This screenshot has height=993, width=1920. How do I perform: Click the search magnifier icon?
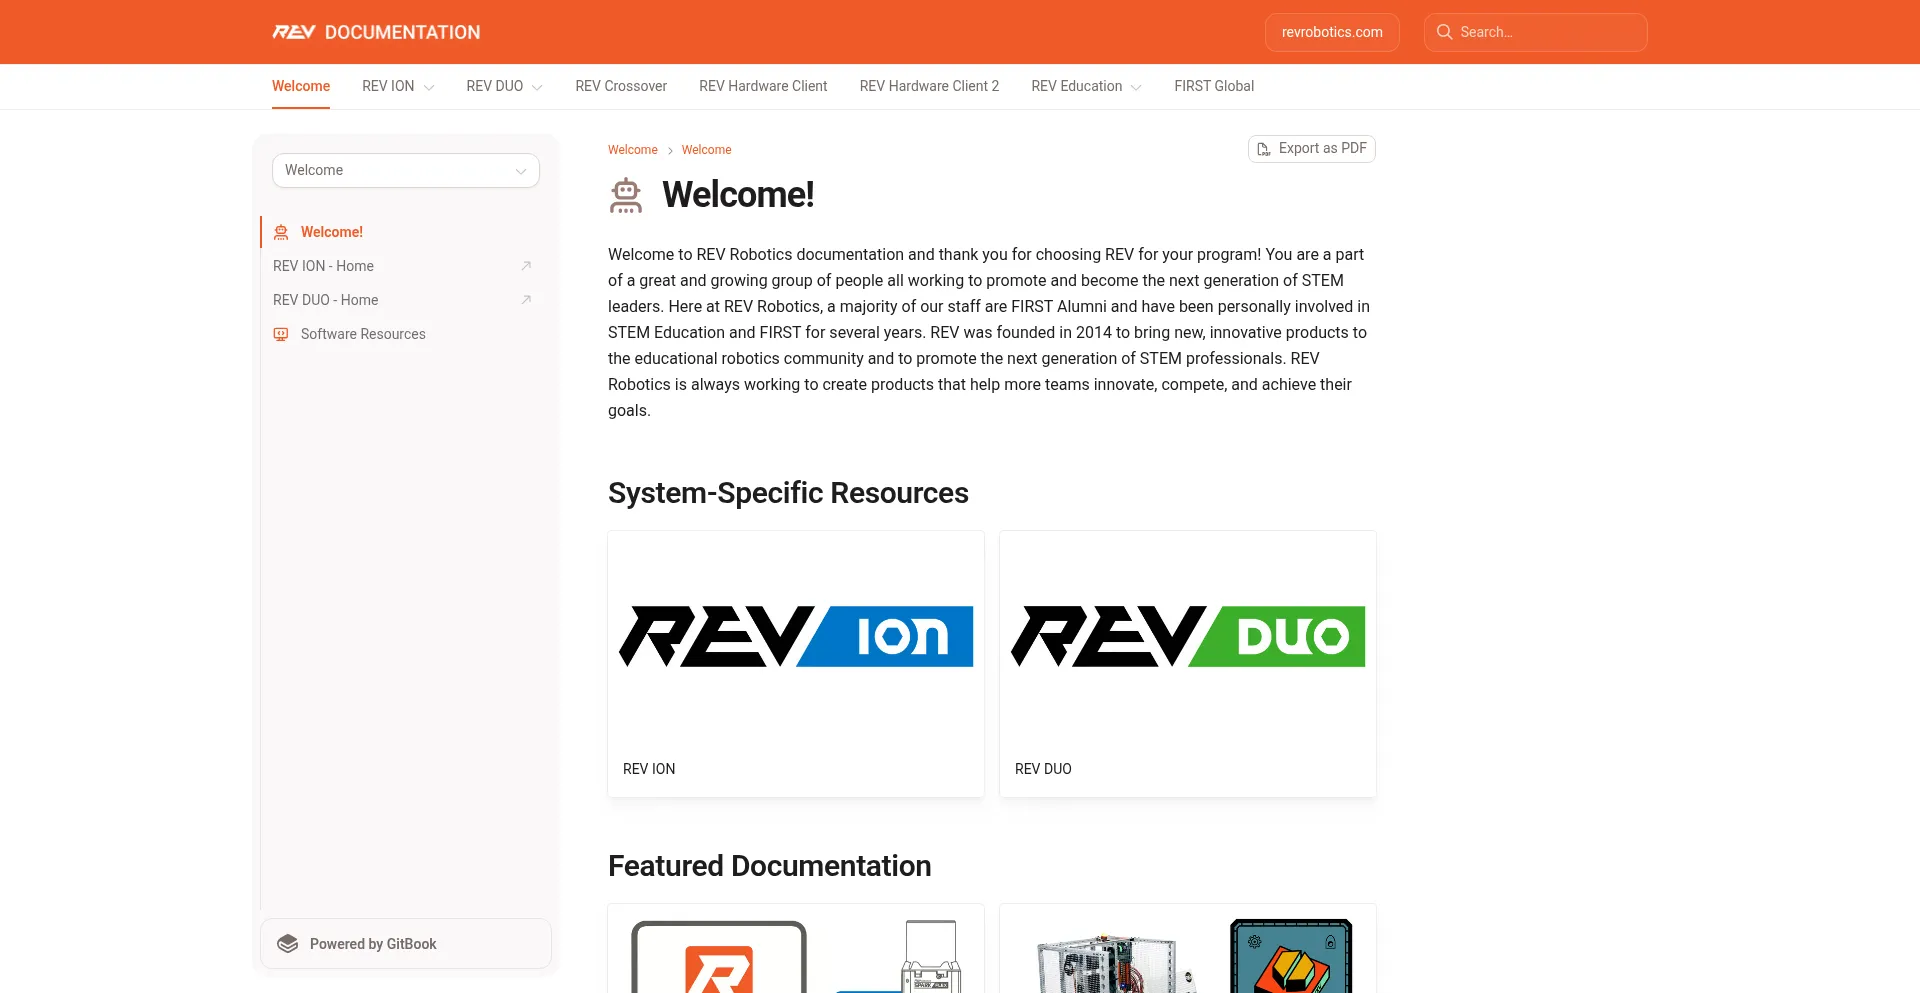click(1444, 32)
